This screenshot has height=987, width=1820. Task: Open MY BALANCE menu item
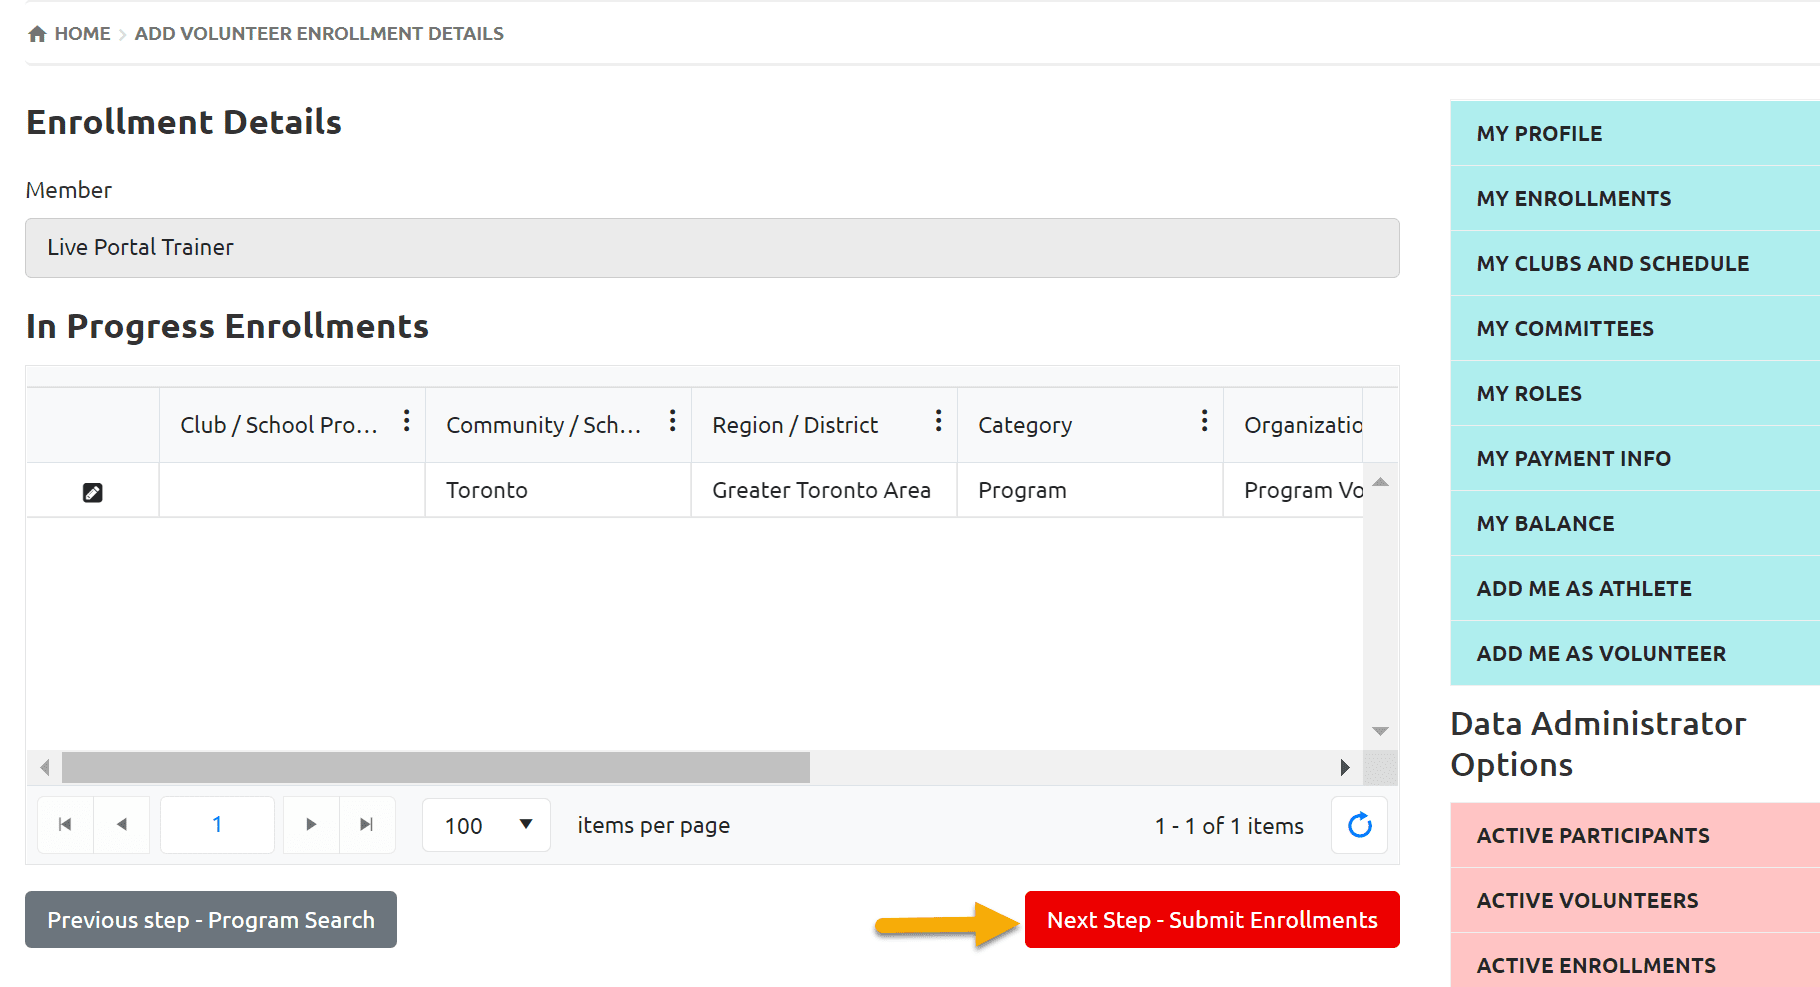1635,523
